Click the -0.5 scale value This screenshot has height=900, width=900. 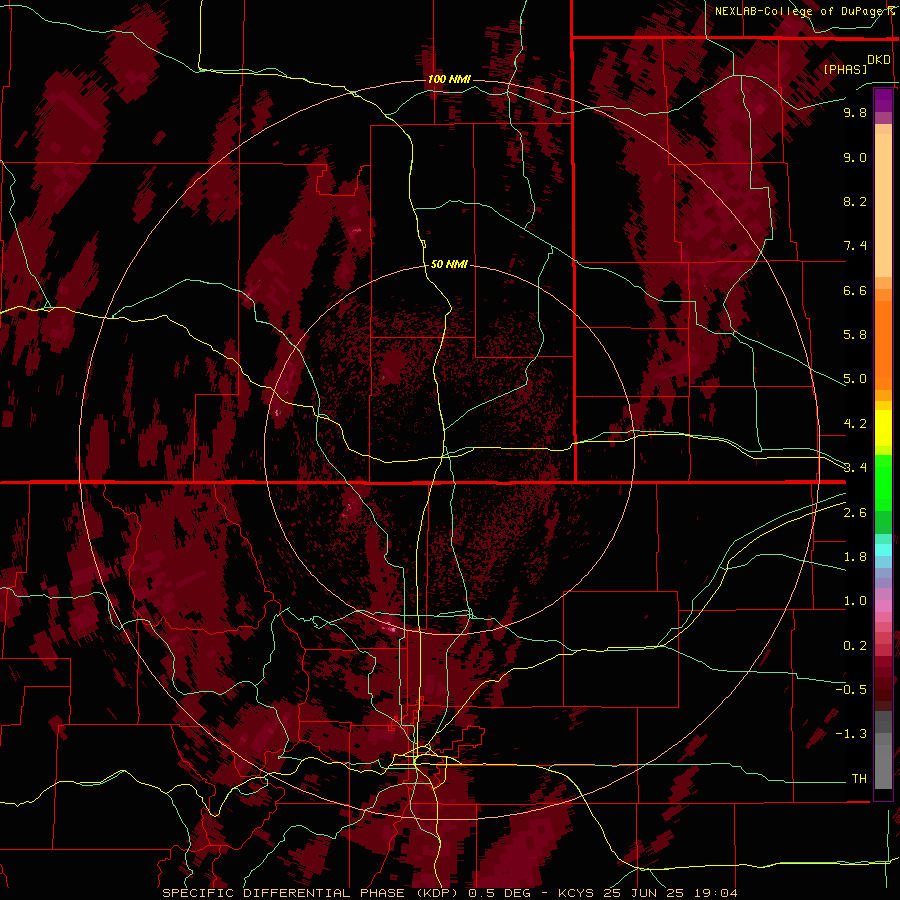point(851,690)
